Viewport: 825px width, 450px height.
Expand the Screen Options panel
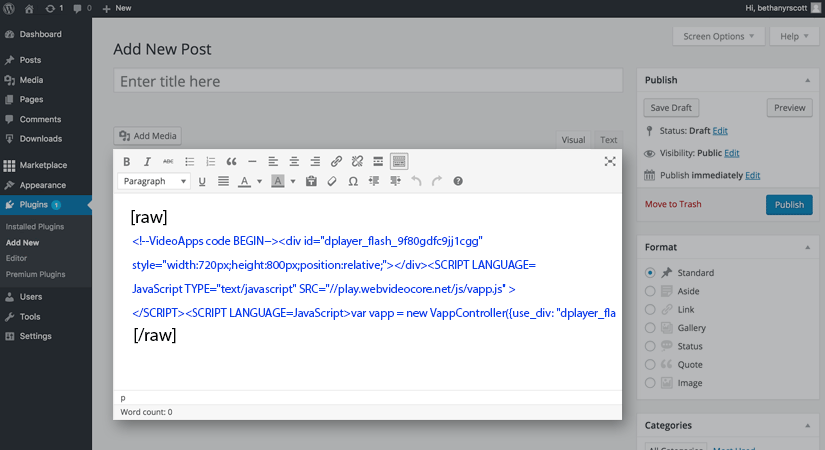pyautogui.click(x=718, y=36)
